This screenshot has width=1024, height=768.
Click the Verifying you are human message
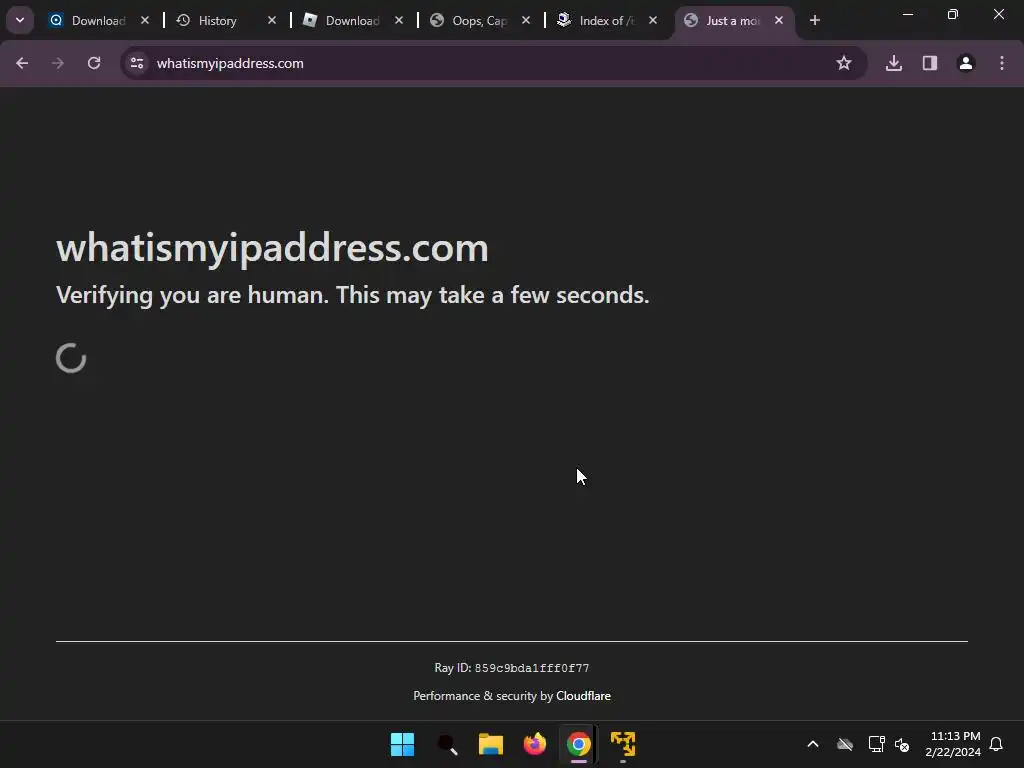[353, 295]
